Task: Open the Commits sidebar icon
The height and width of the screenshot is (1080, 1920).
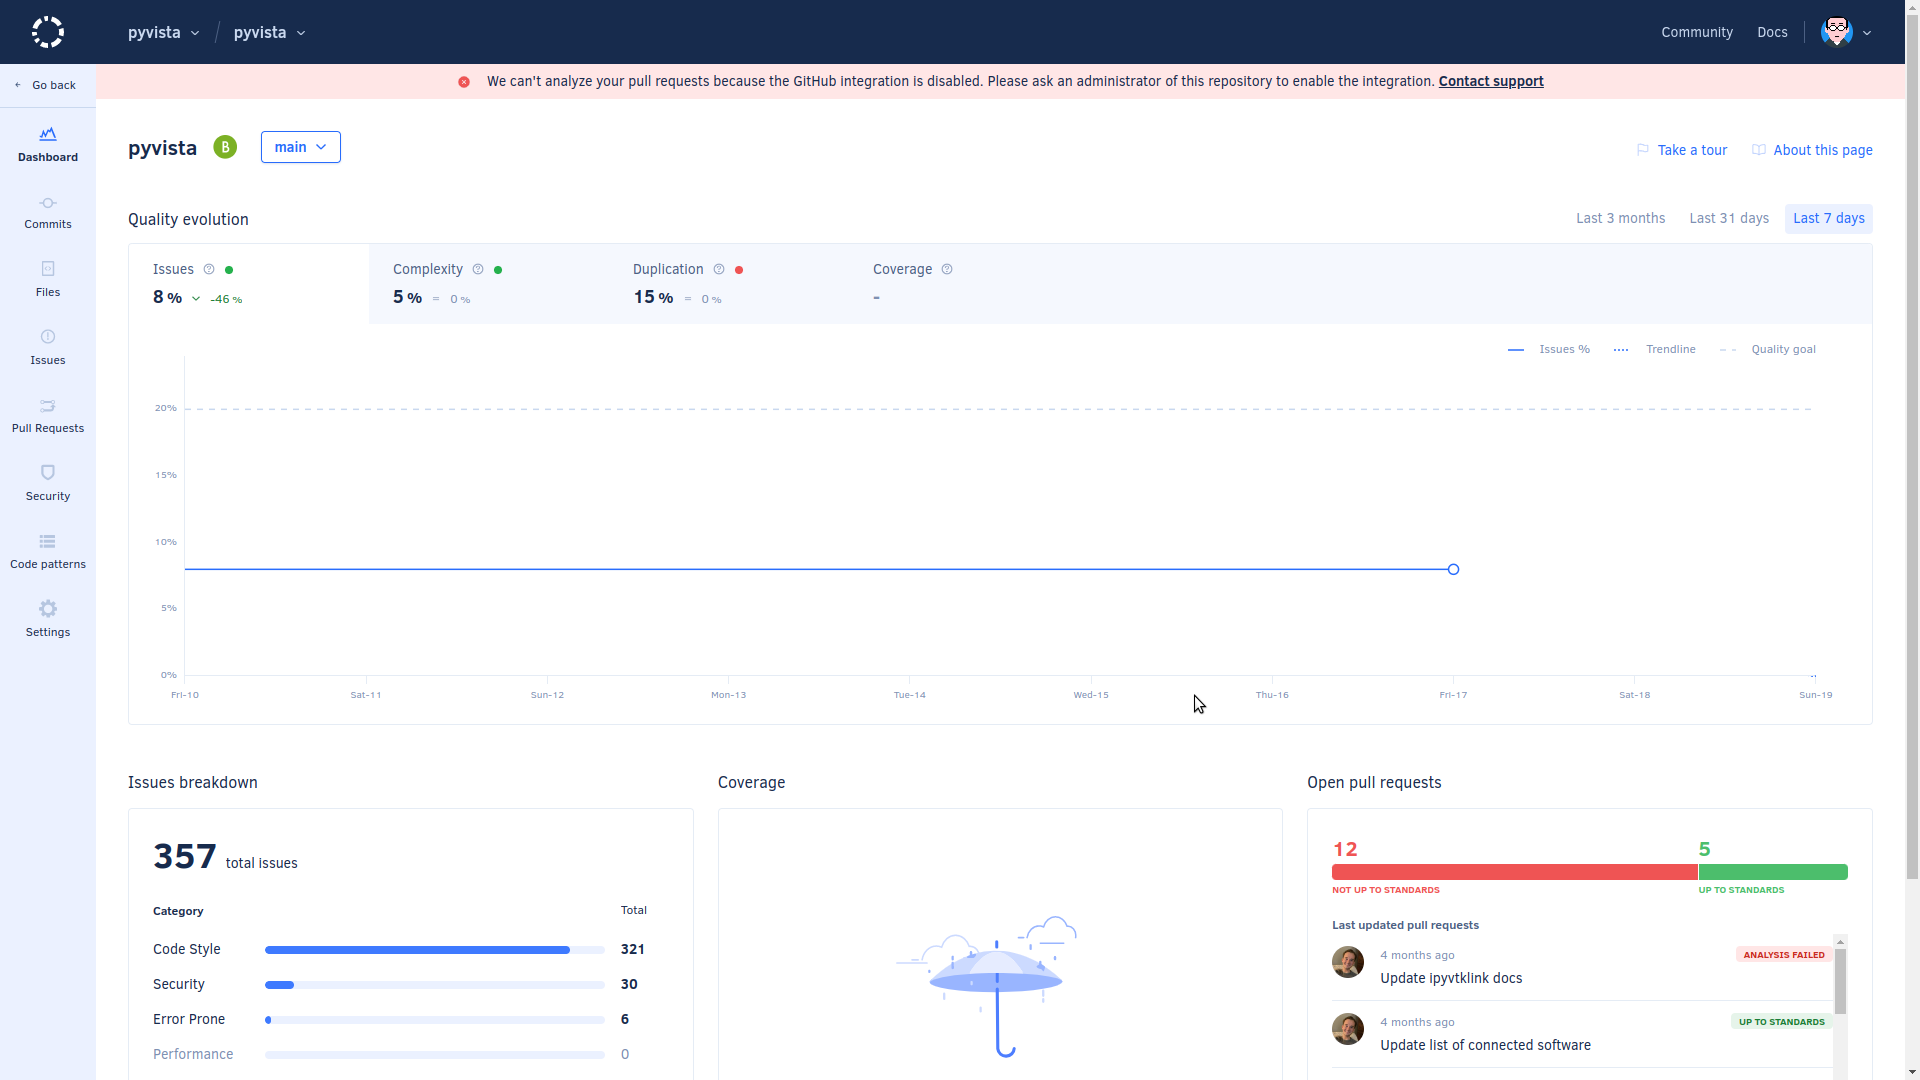Action: [48, 203]
